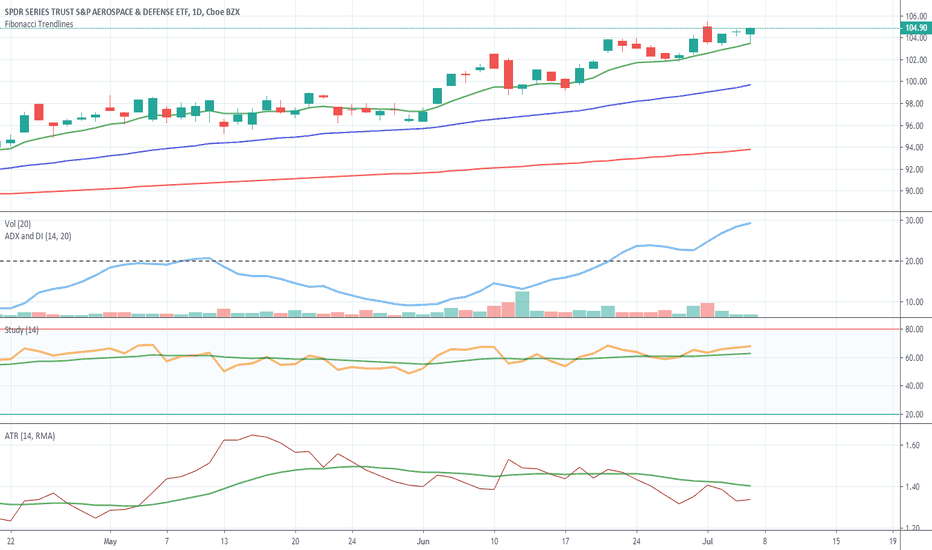This screenshot has width=932, height=550.
Task: Click the tallest green volume bar in mid-June
Action: pos(522,304)
